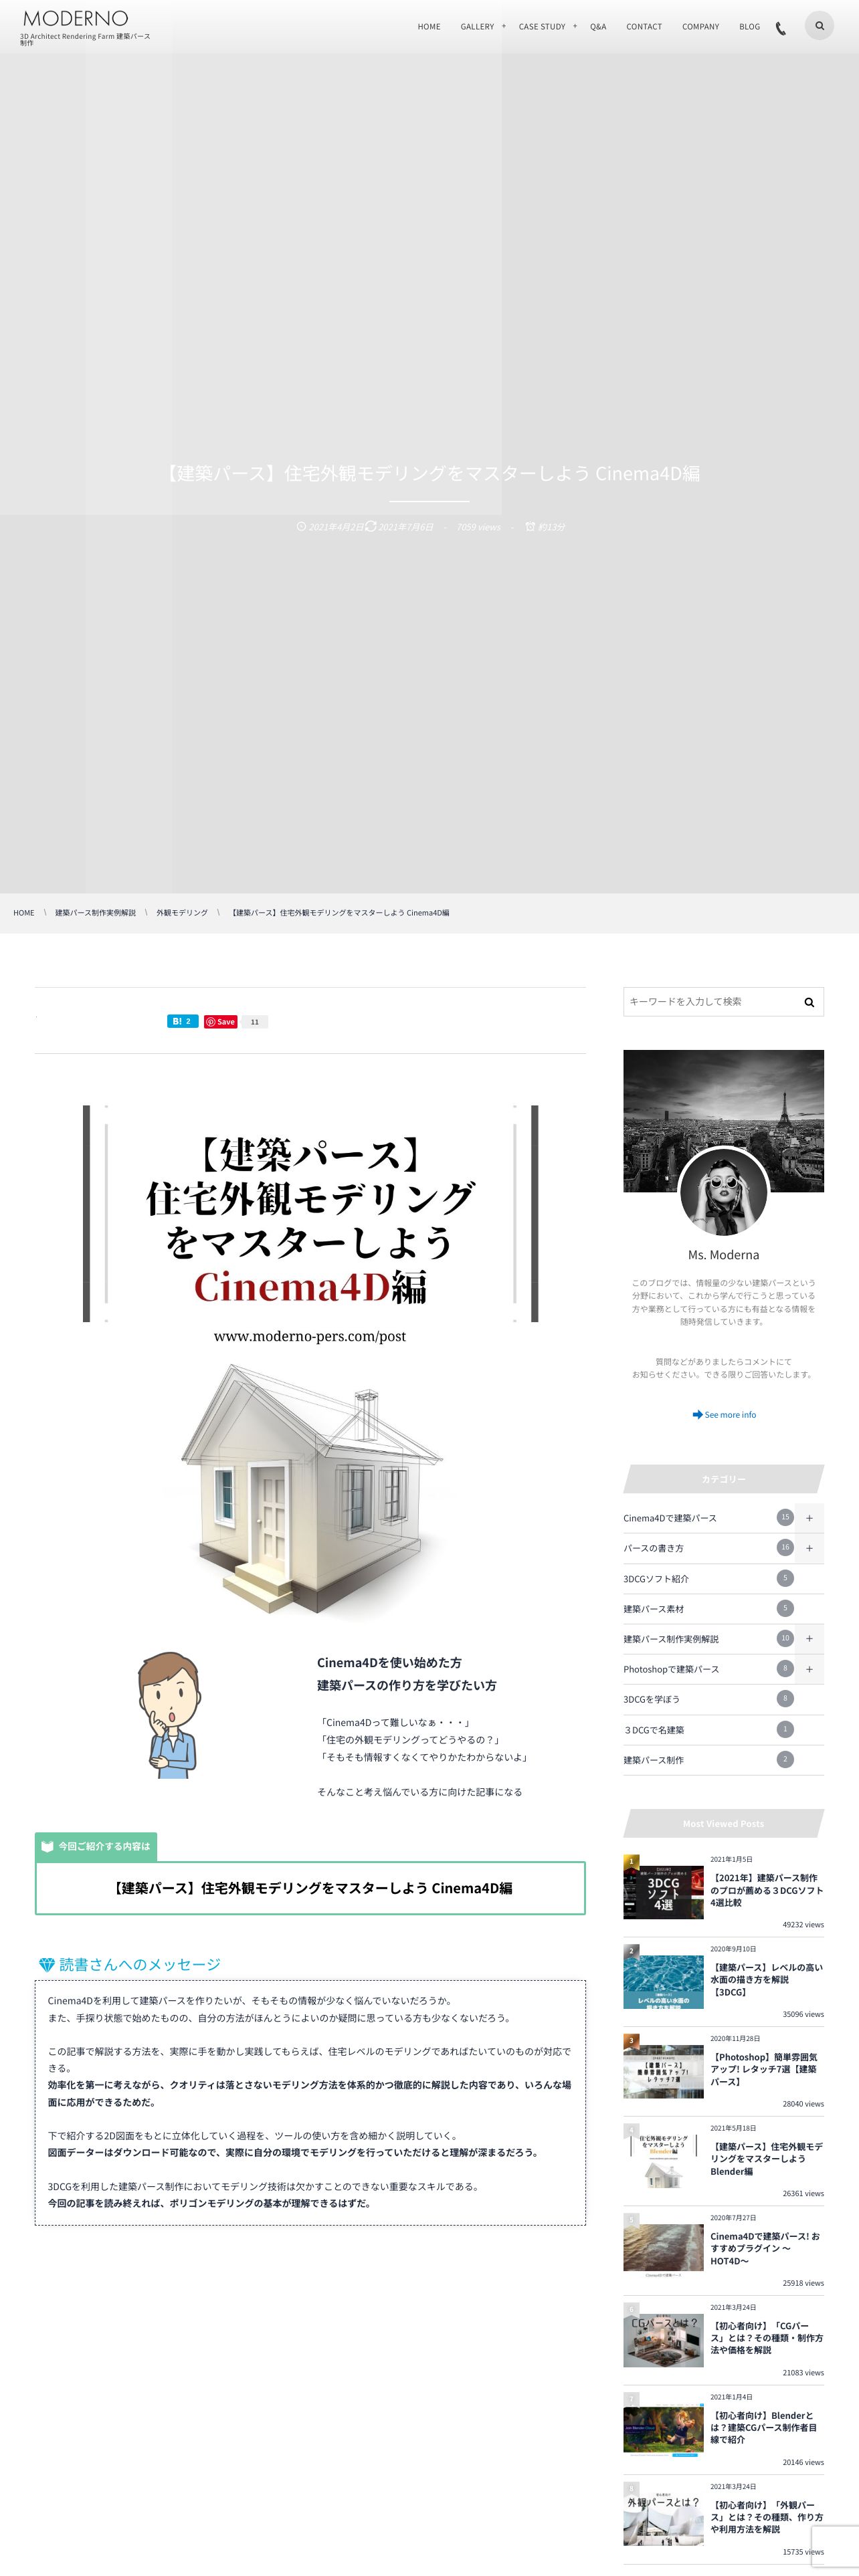Open the レベルの高い水面の描き方 post title
Image resolution: width=859 pixels, height=2576 pixels.
pyautogui.click(x=767, y=1980)
